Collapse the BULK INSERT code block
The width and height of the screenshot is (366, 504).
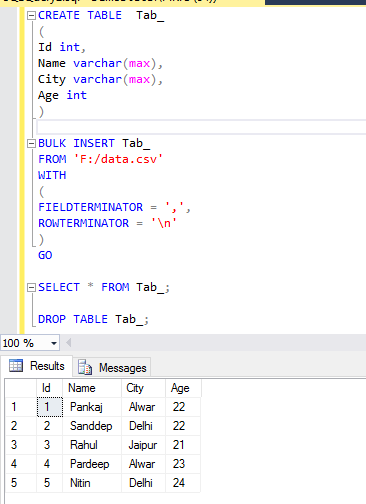(31, 143)
